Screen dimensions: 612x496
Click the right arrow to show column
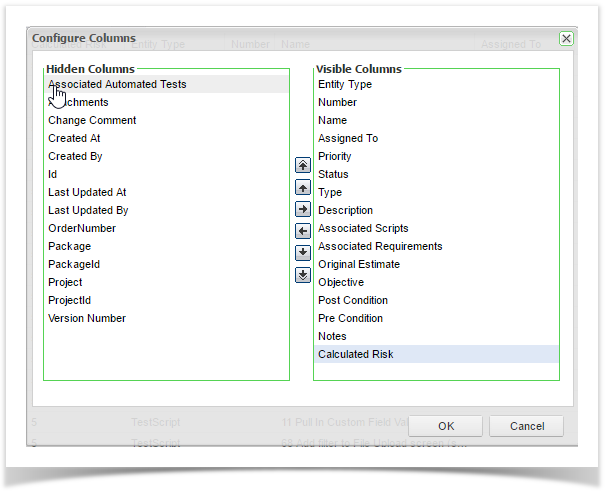(x=302, y=209)
